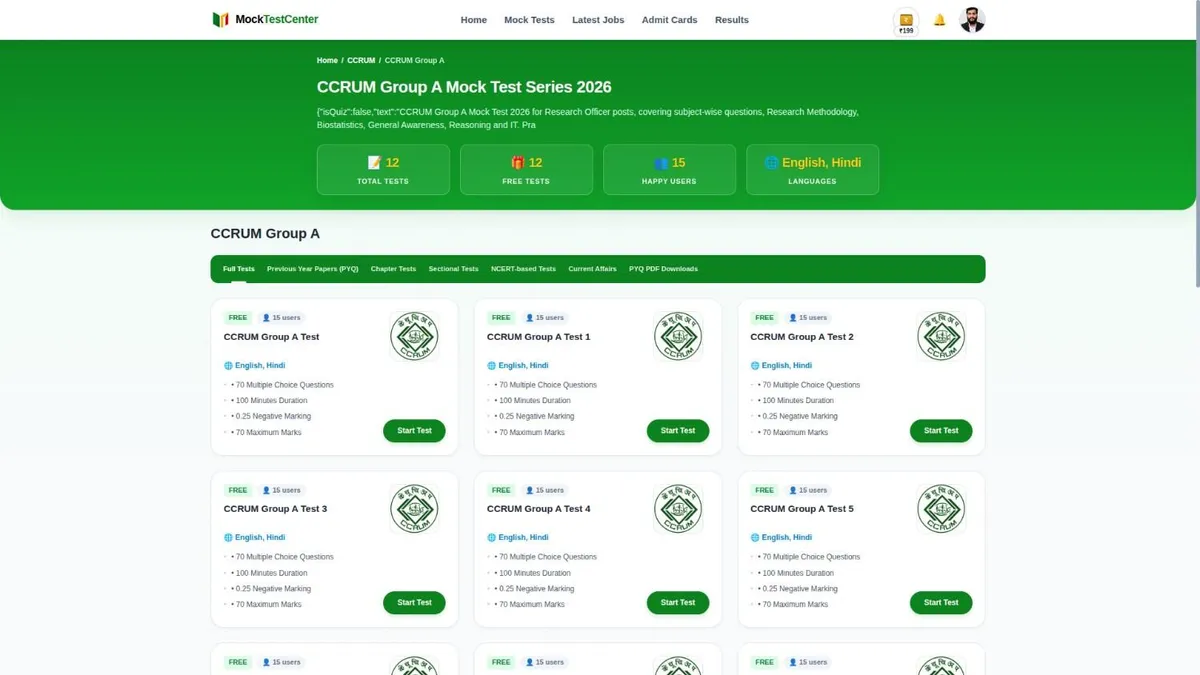Image resolution: width=1200 pixels, height=675 pixels.
Task: Click globe language icon on CCRUM Group A Test card
Action: tap(228, 366)
